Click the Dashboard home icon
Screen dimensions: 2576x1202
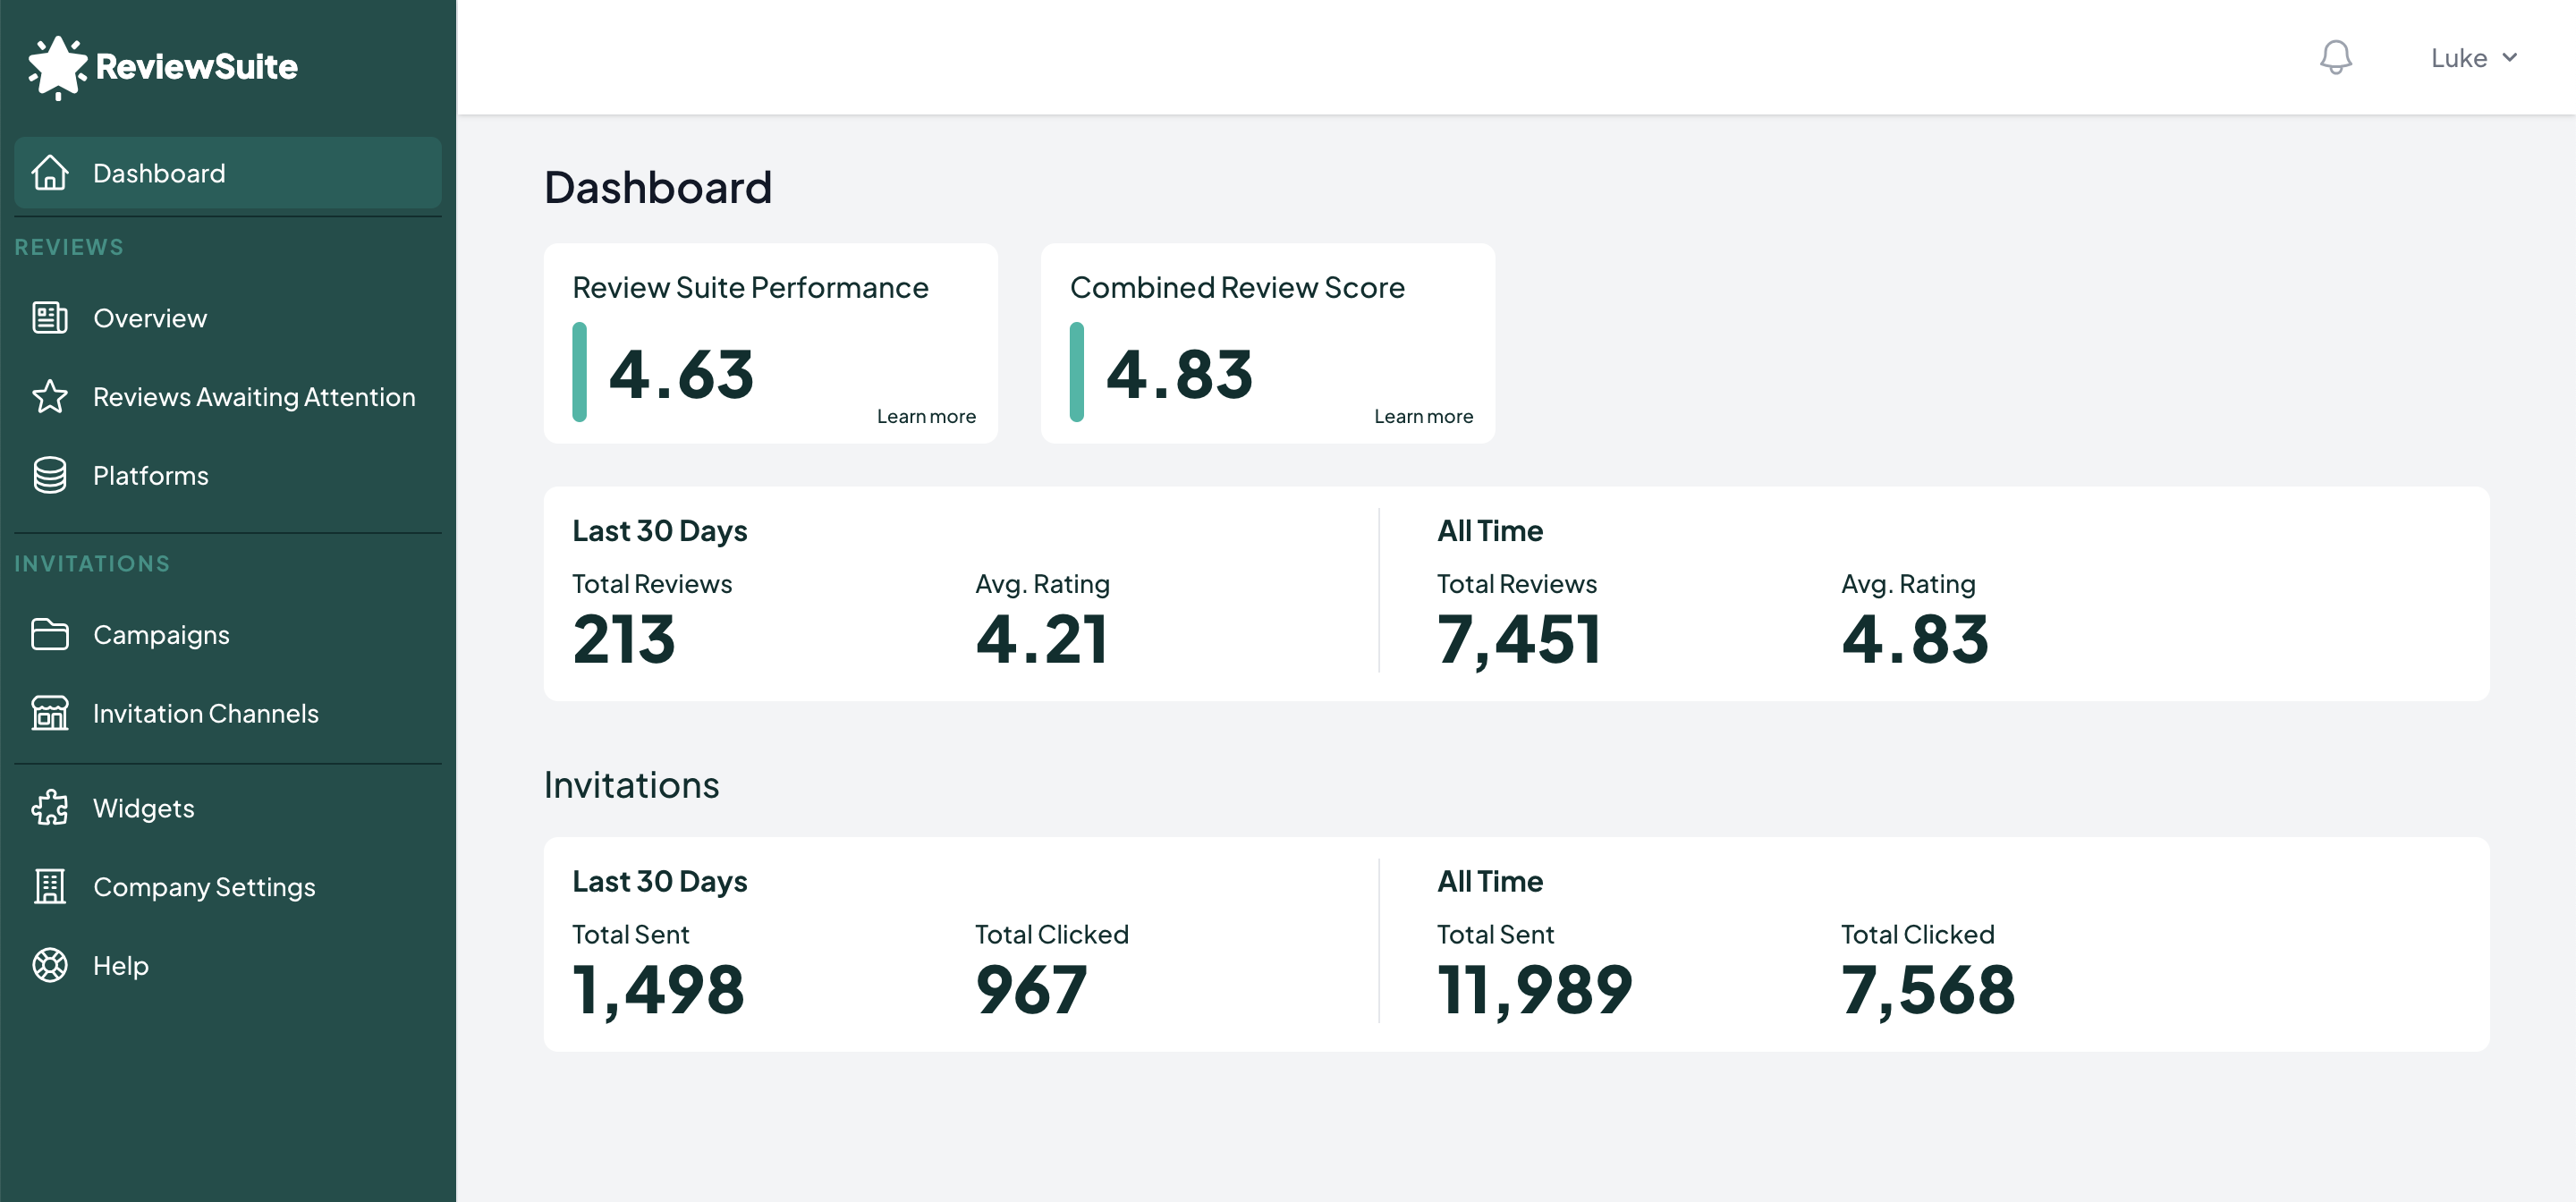tap(49, 173)
